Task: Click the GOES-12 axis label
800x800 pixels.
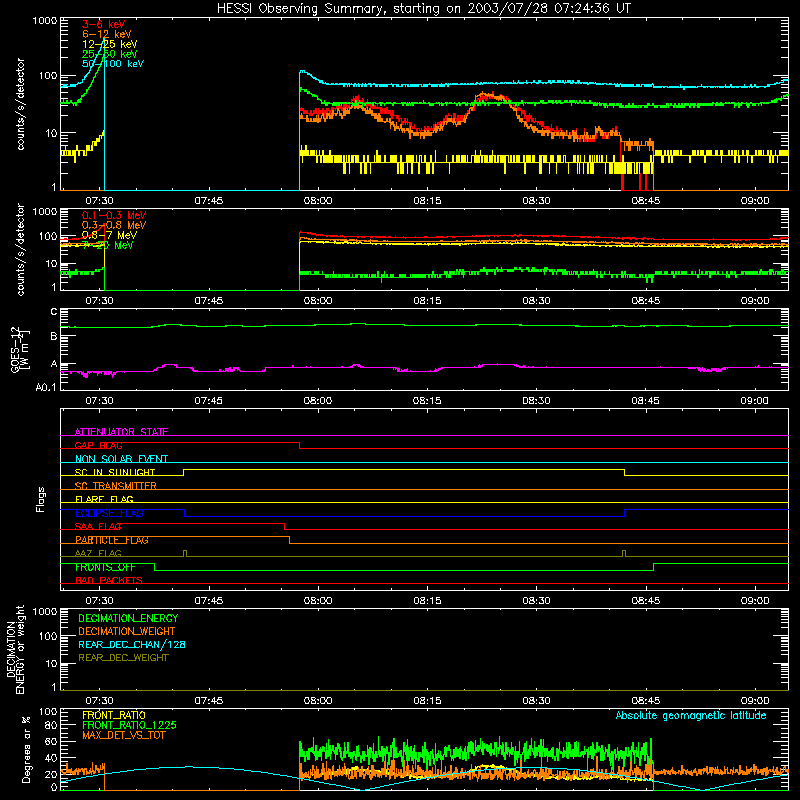Action: pyautogui.click(x=19, y=350)
